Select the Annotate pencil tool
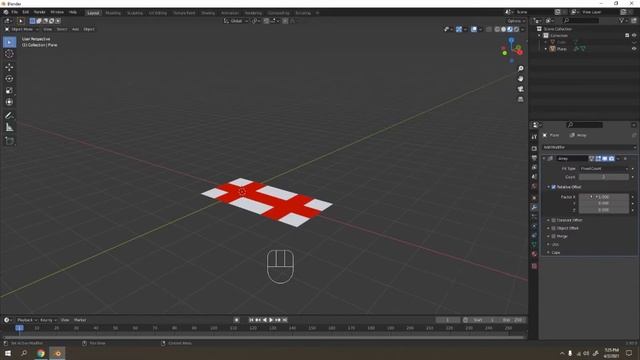 click(9, 116)
